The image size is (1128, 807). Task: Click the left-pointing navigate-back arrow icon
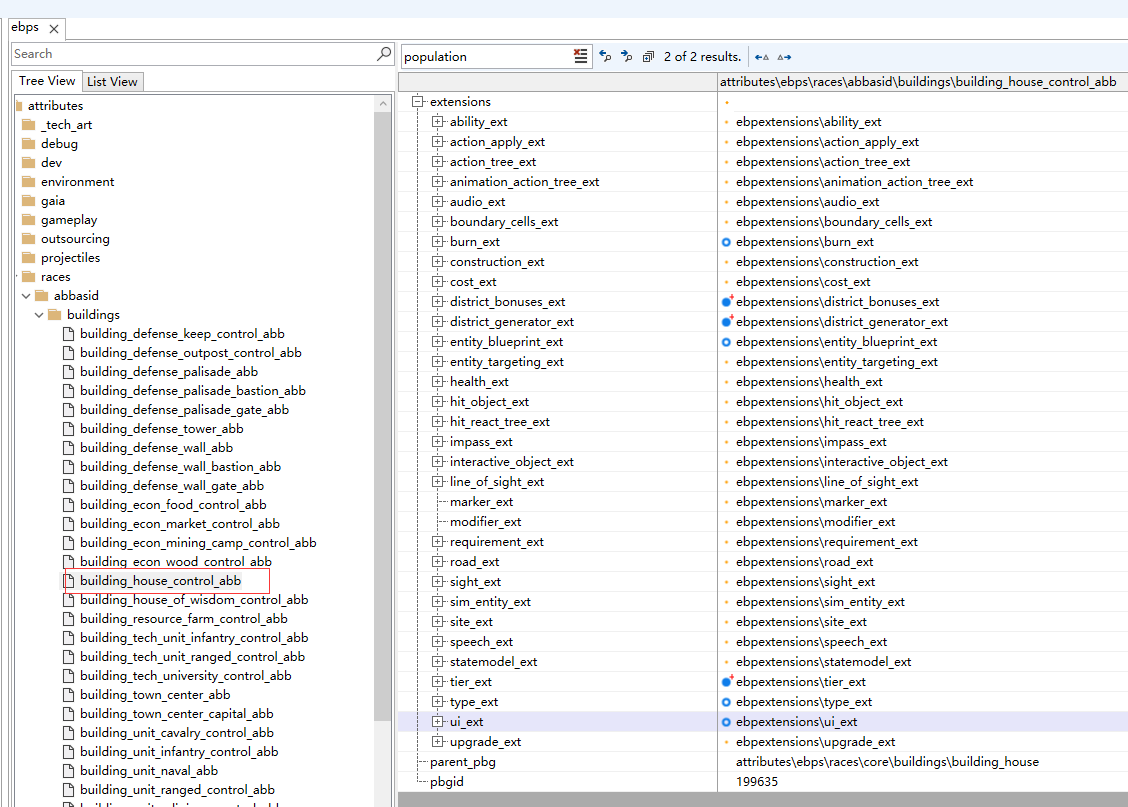762,57
